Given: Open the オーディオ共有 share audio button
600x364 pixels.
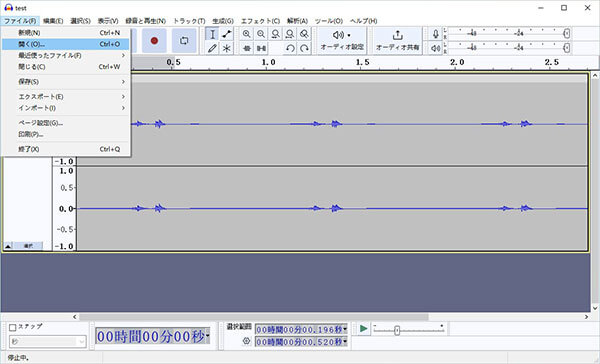Looking at the screenshot, I should [x=398, y=41].
